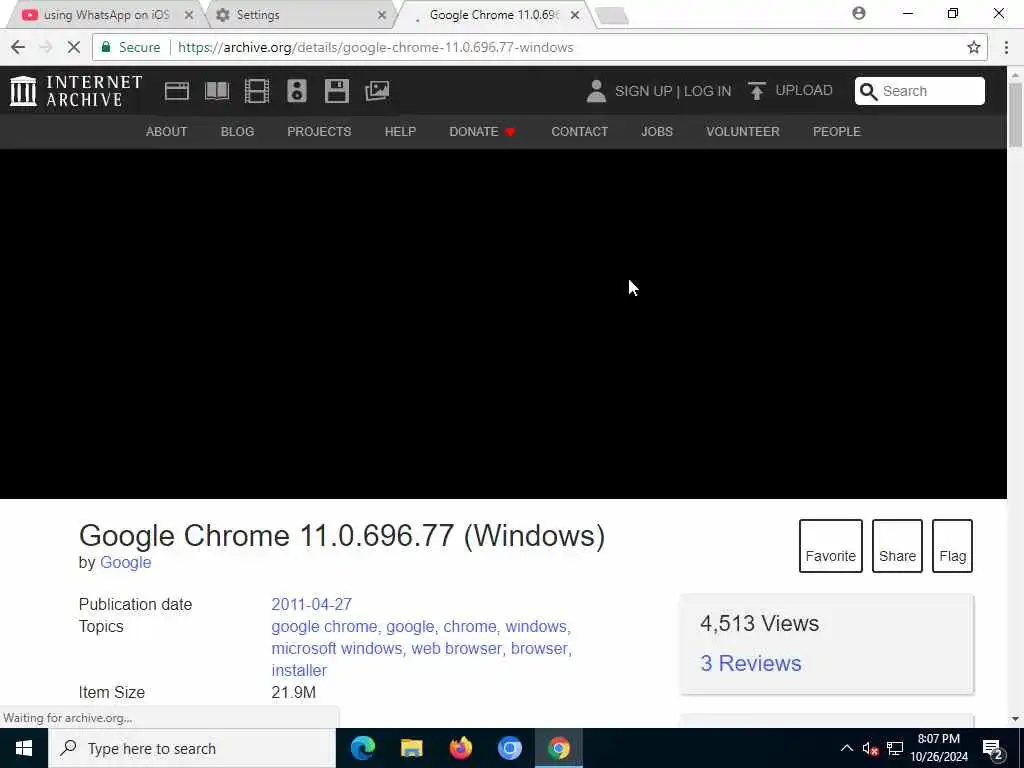Open the Video (film) icon

tap(257, 91)
